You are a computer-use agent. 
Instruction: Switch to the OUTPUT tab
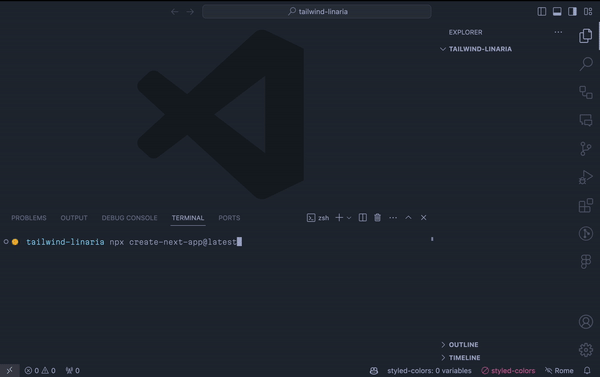pos(74,218)
